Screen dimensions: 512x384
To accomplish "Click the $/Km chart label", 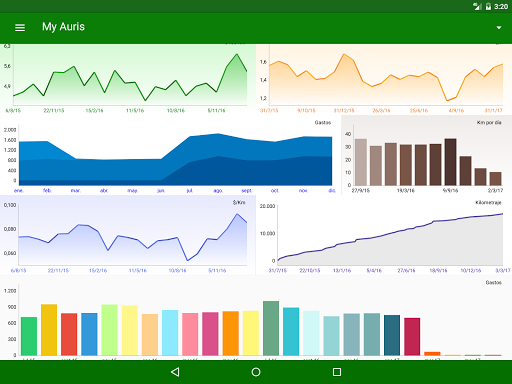I will point(239,202).
